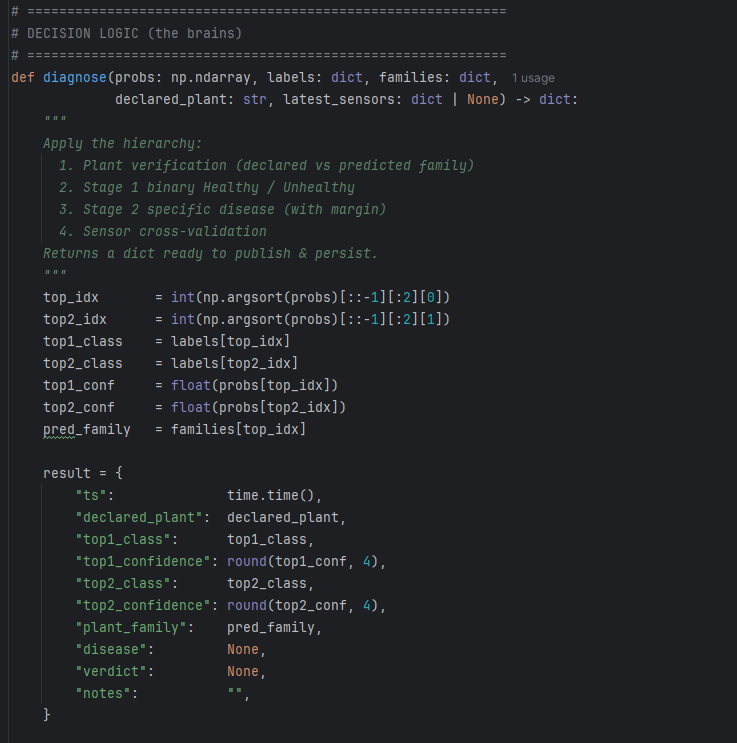Click the '-> dict:' return annotation
The image size is (737, 743).
tap(546, 99)
